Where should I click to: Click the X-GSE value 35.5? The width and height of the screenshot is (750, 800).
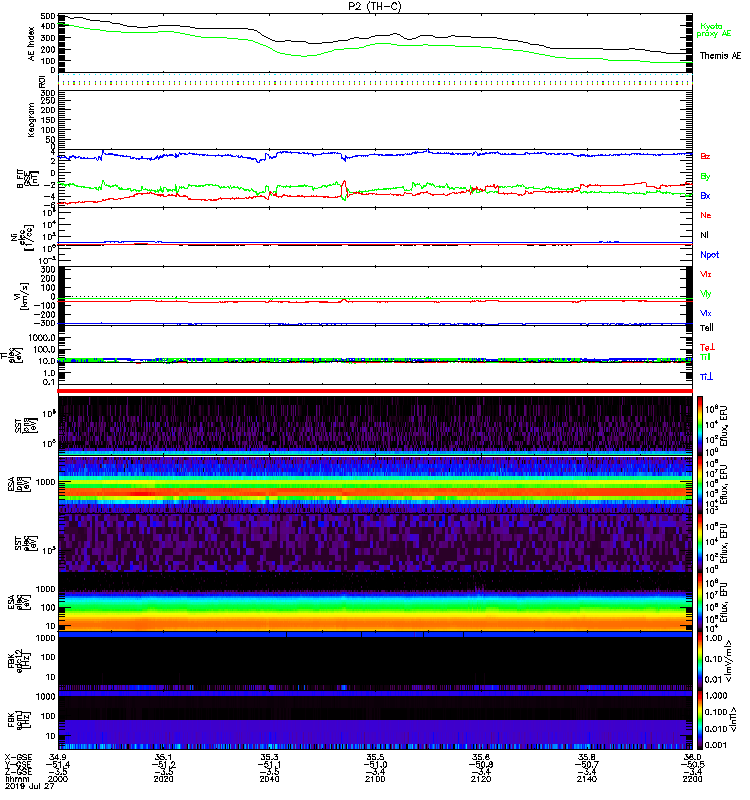375,757
